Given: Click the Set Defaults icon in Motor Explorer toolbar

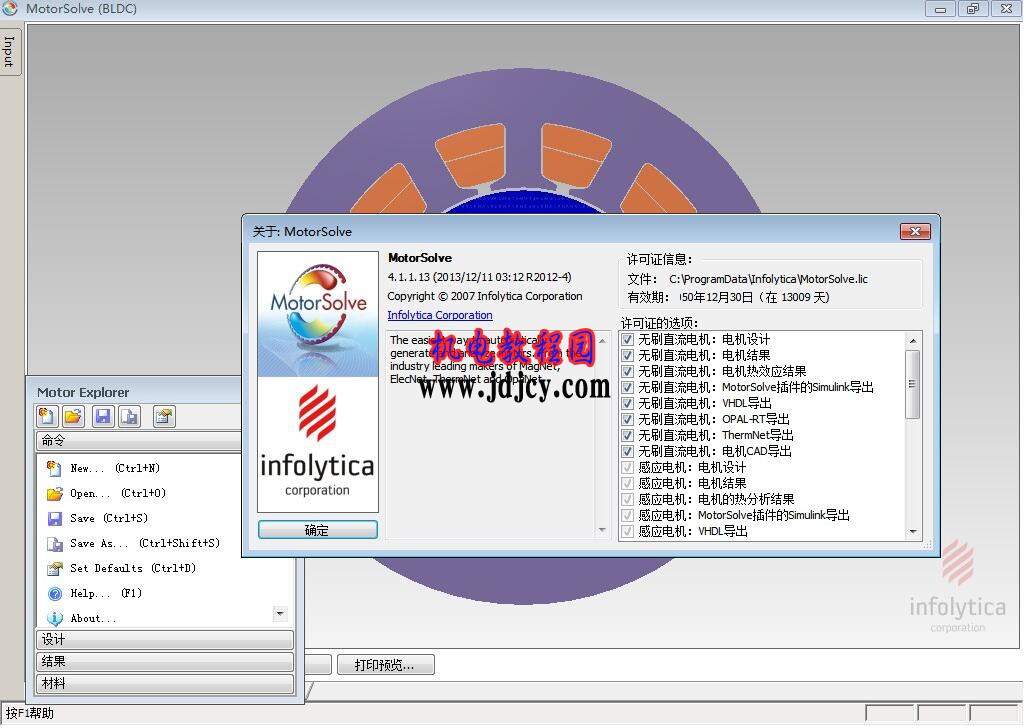Looking at the screenshot, I should 164,416.
